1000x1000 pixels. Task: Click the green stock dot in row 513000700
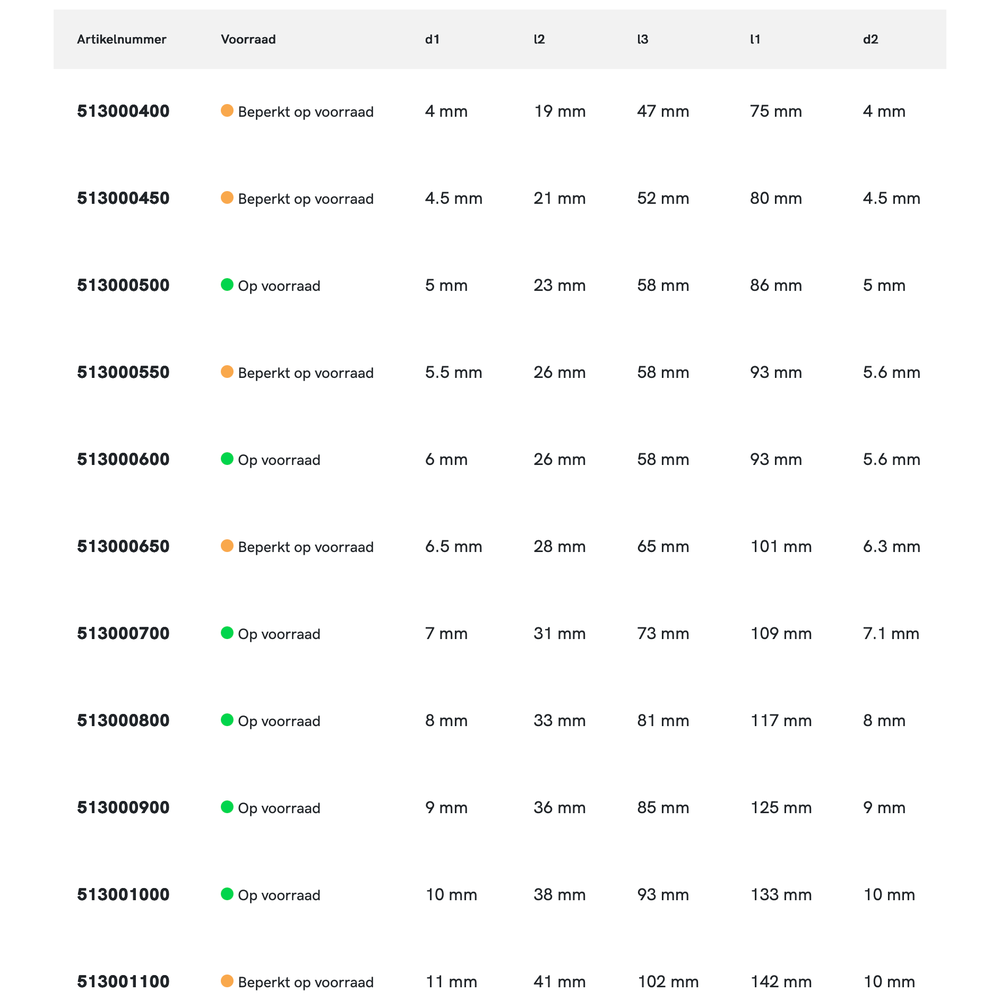[227, 633]
